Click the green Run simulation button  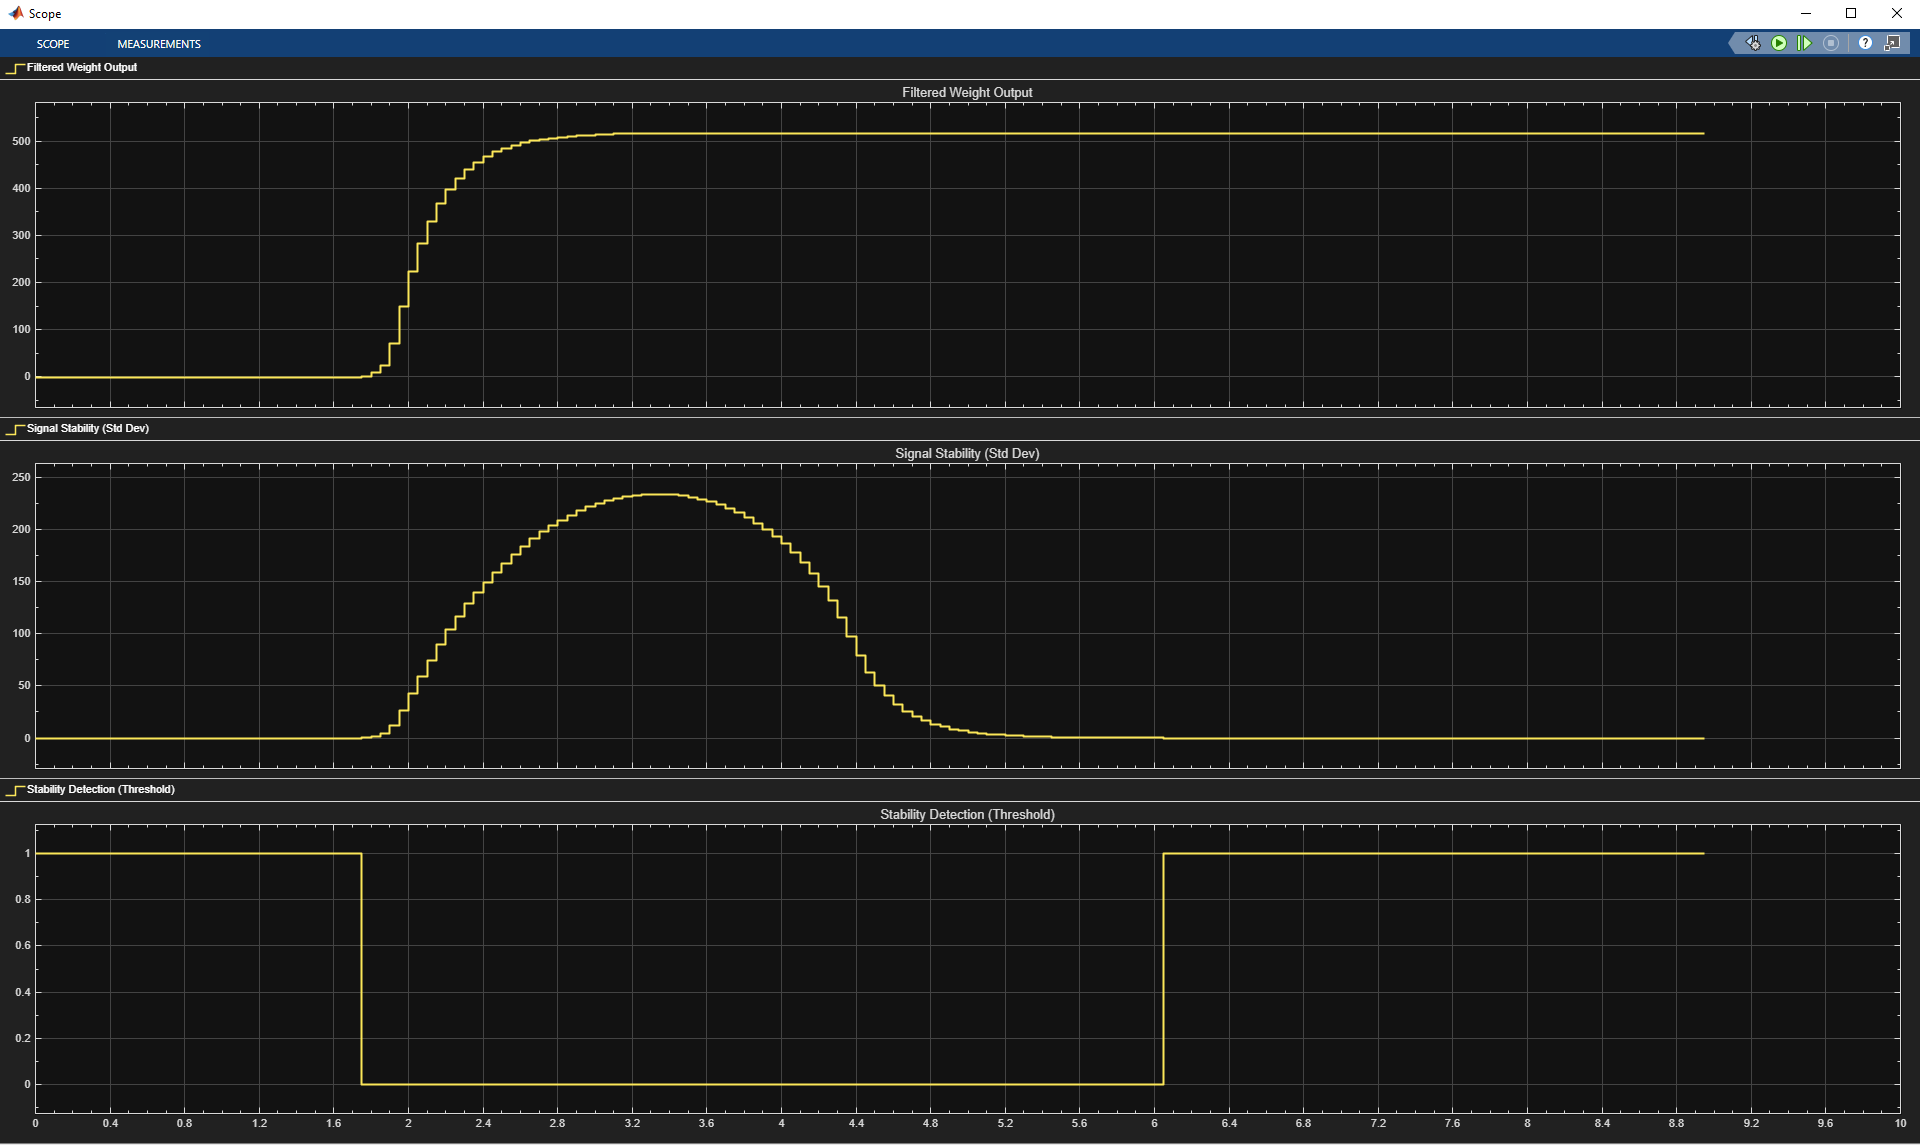pos(1779,43)
